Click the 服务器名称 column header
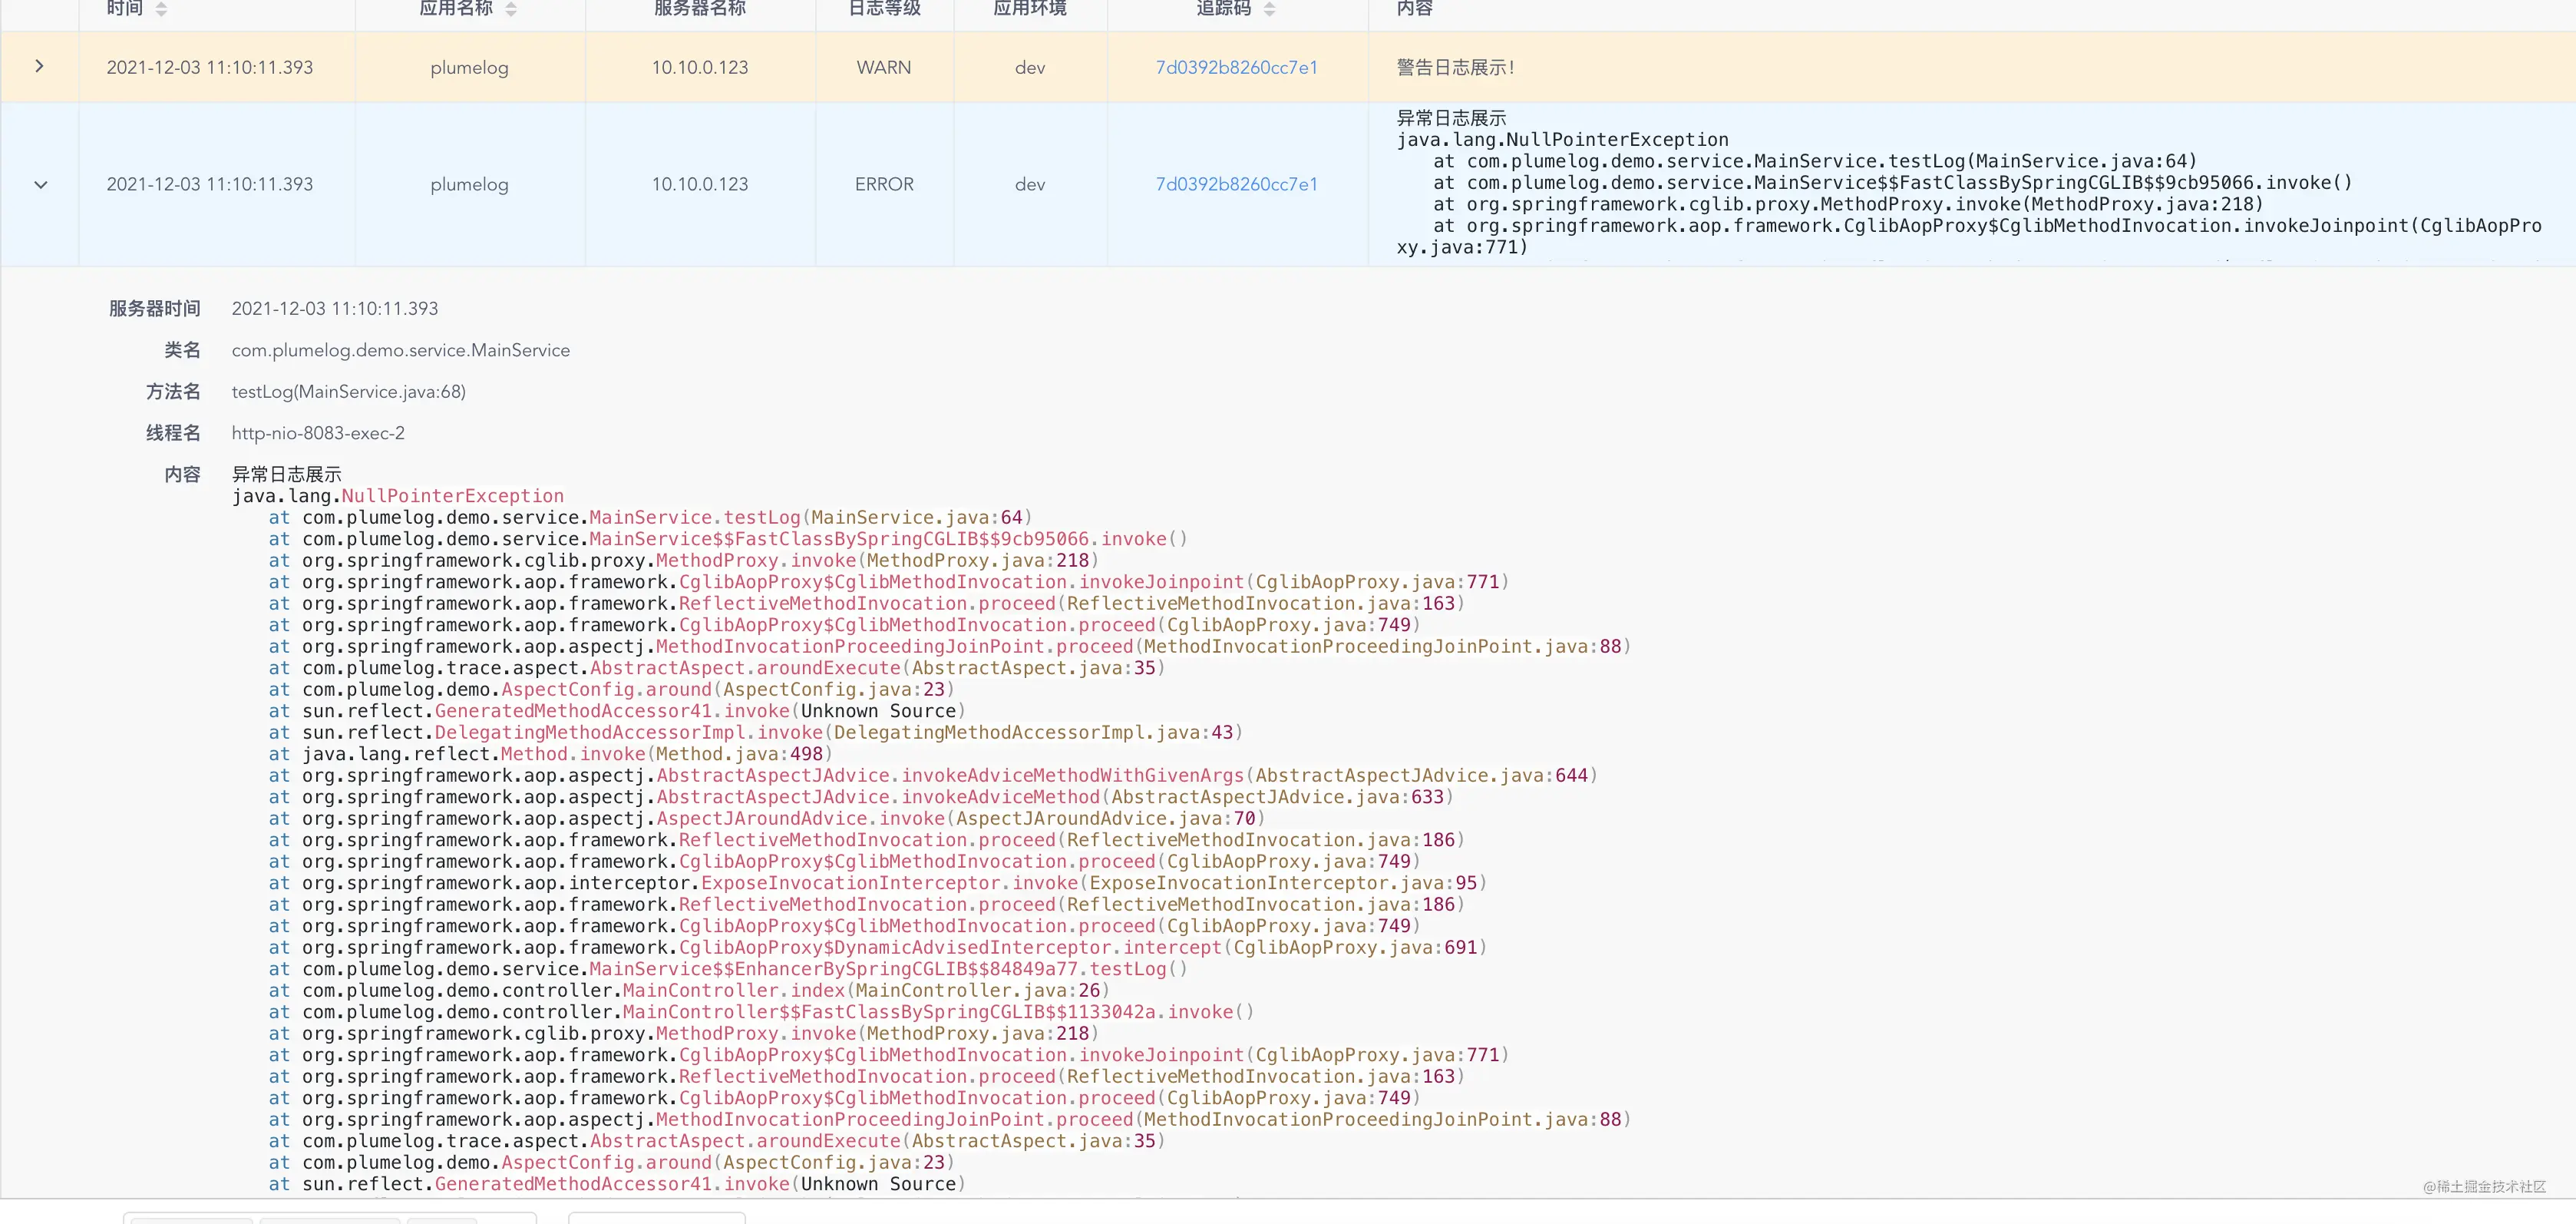Image resolution: width=2576 pixels, height=1224 pixels. point(700,8)
